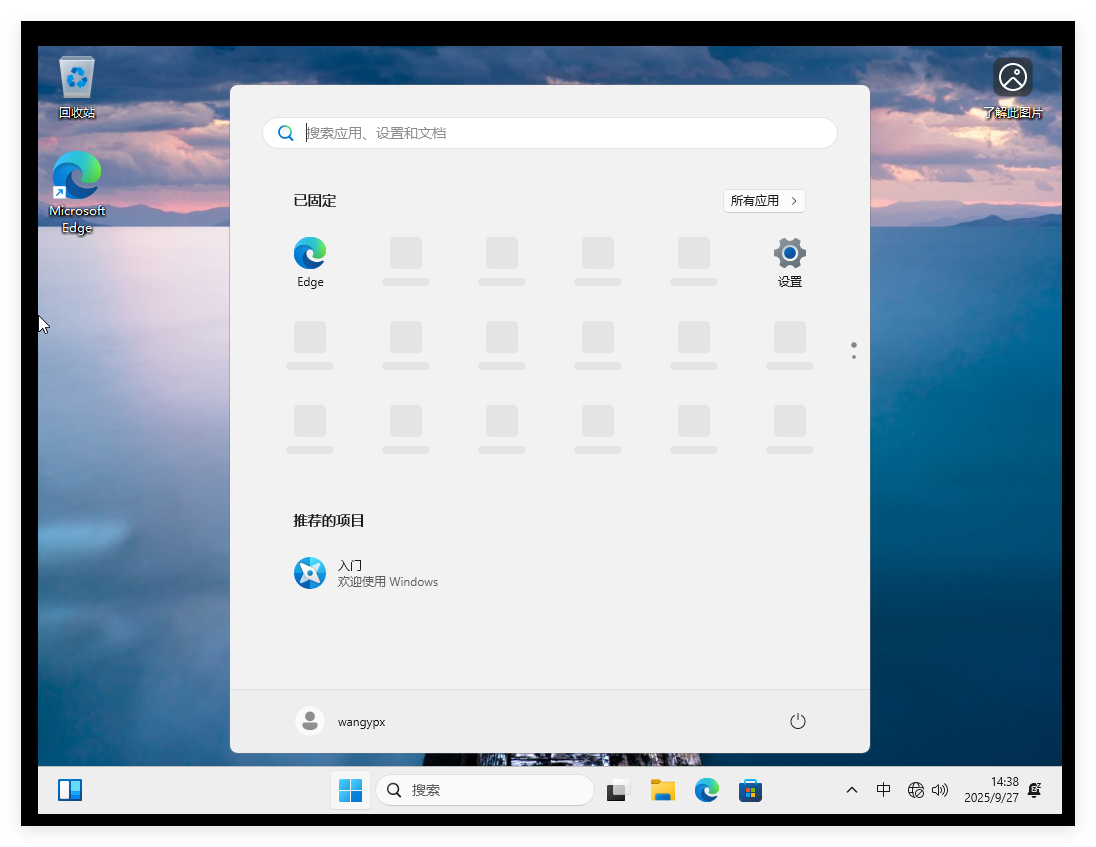Open the pinned Settings (设置) gear app
The width and height of the screenshot is (1096, 847).
tap(789, 262)
